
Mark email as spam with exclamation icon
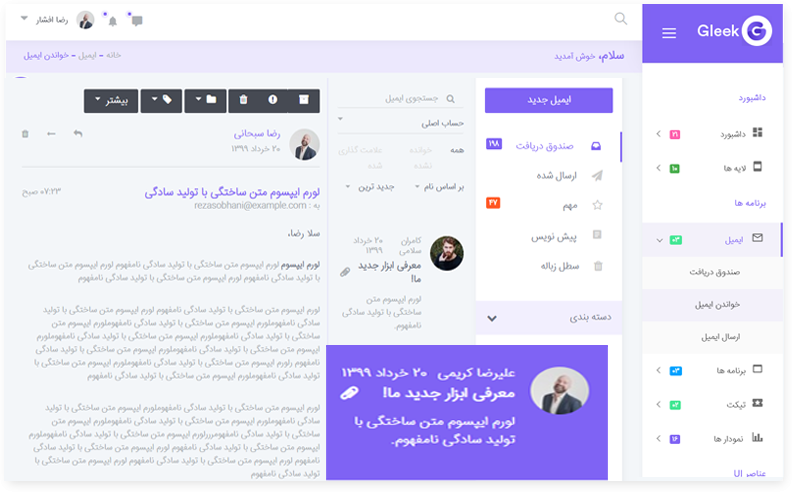click(x=273, y=100)
